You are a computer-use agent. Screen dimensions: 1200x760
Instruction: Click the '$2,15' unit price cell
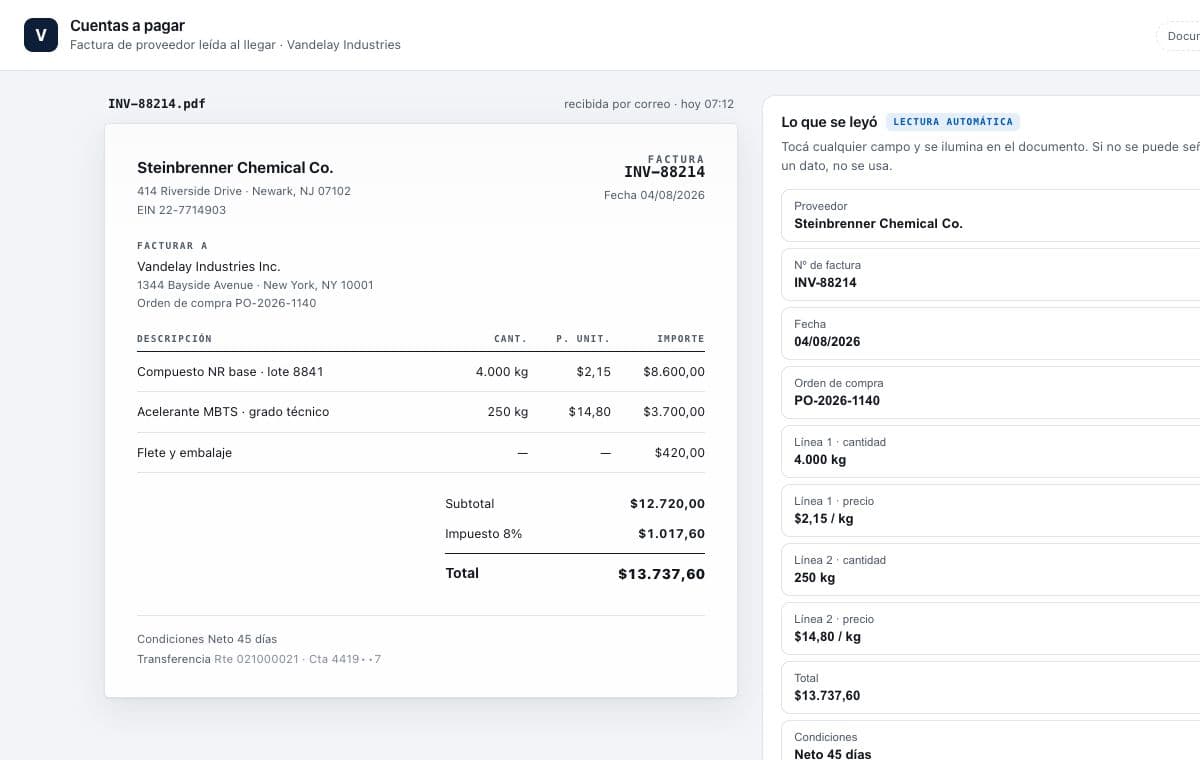[x=593, y=372]
